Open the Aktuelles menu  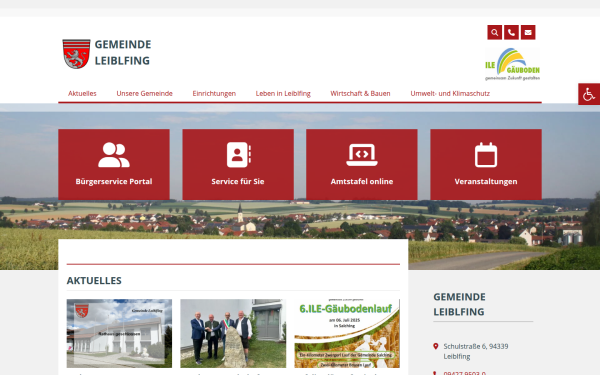[x=82, y=93]
